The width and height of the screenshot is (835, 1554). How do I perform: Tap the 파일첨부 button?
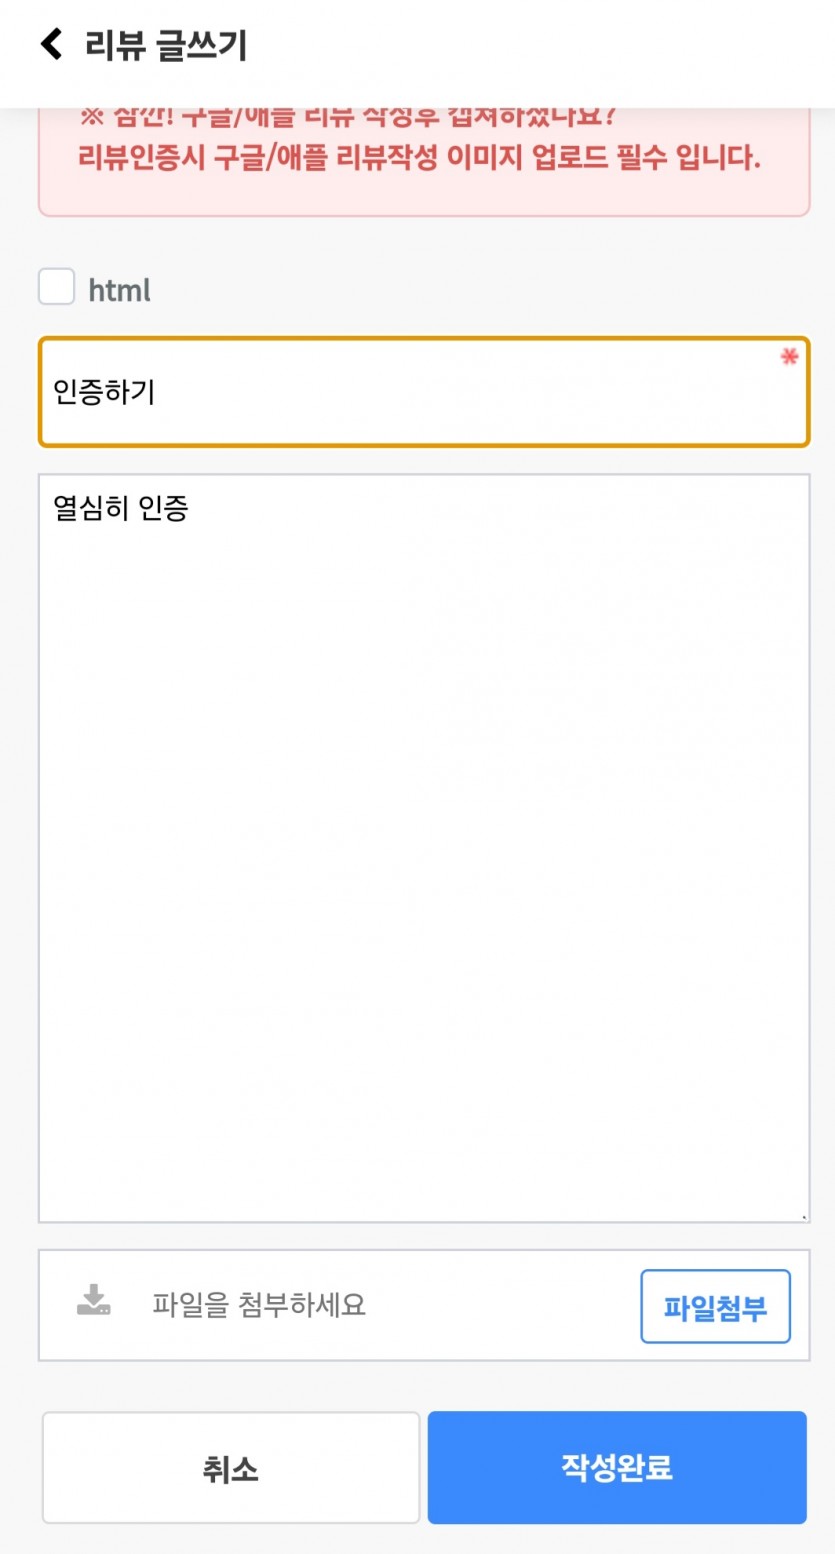pyautogui.click(x=715, y=1307)
